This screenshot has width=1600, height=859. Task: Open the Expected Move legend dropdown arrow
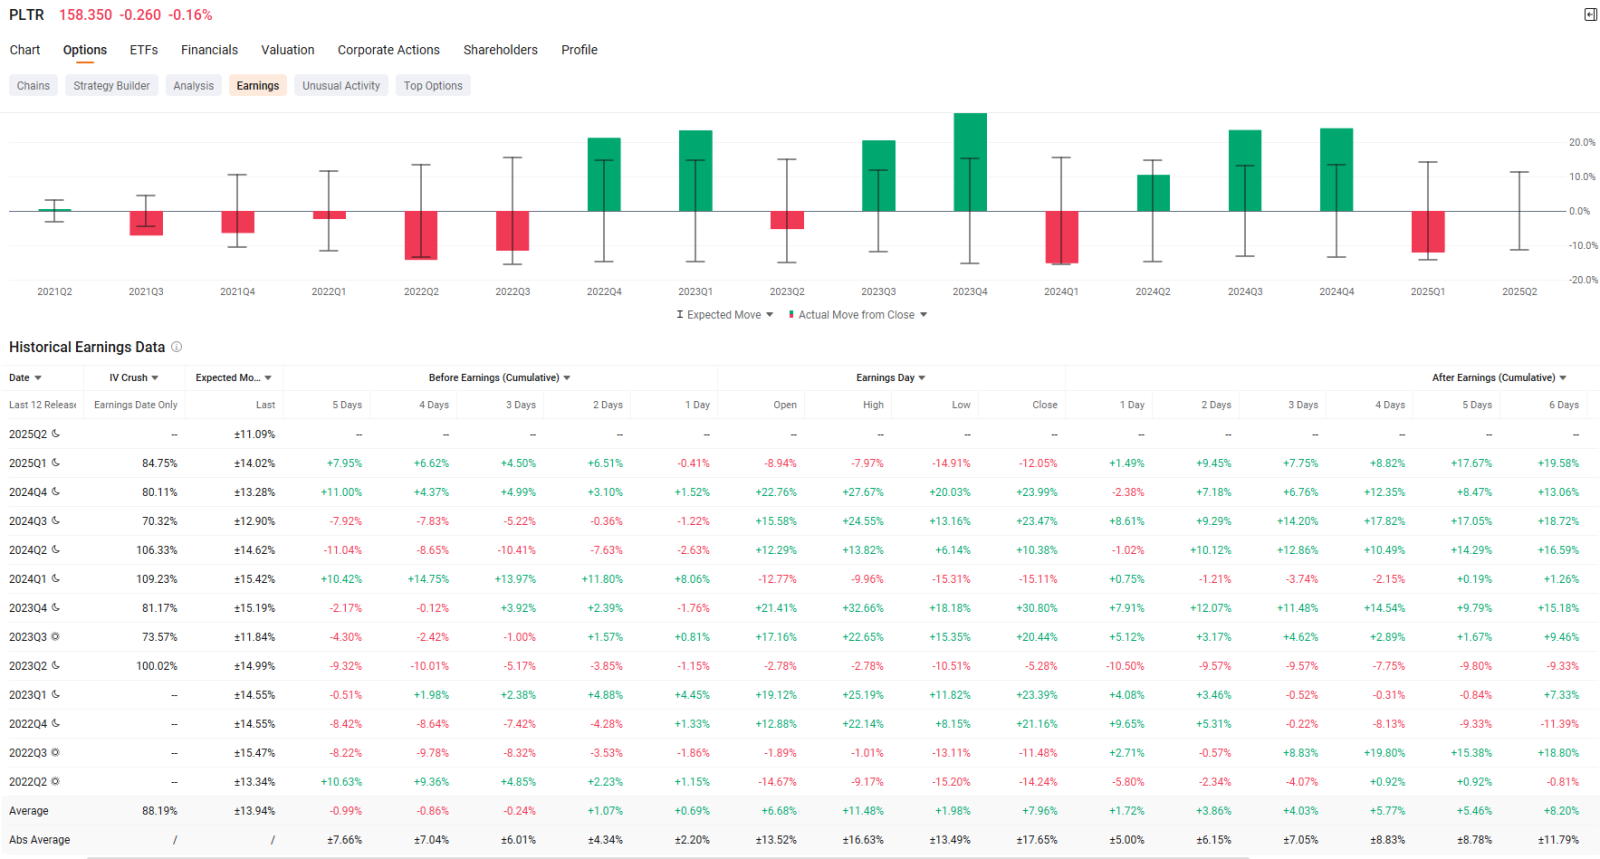769,315
